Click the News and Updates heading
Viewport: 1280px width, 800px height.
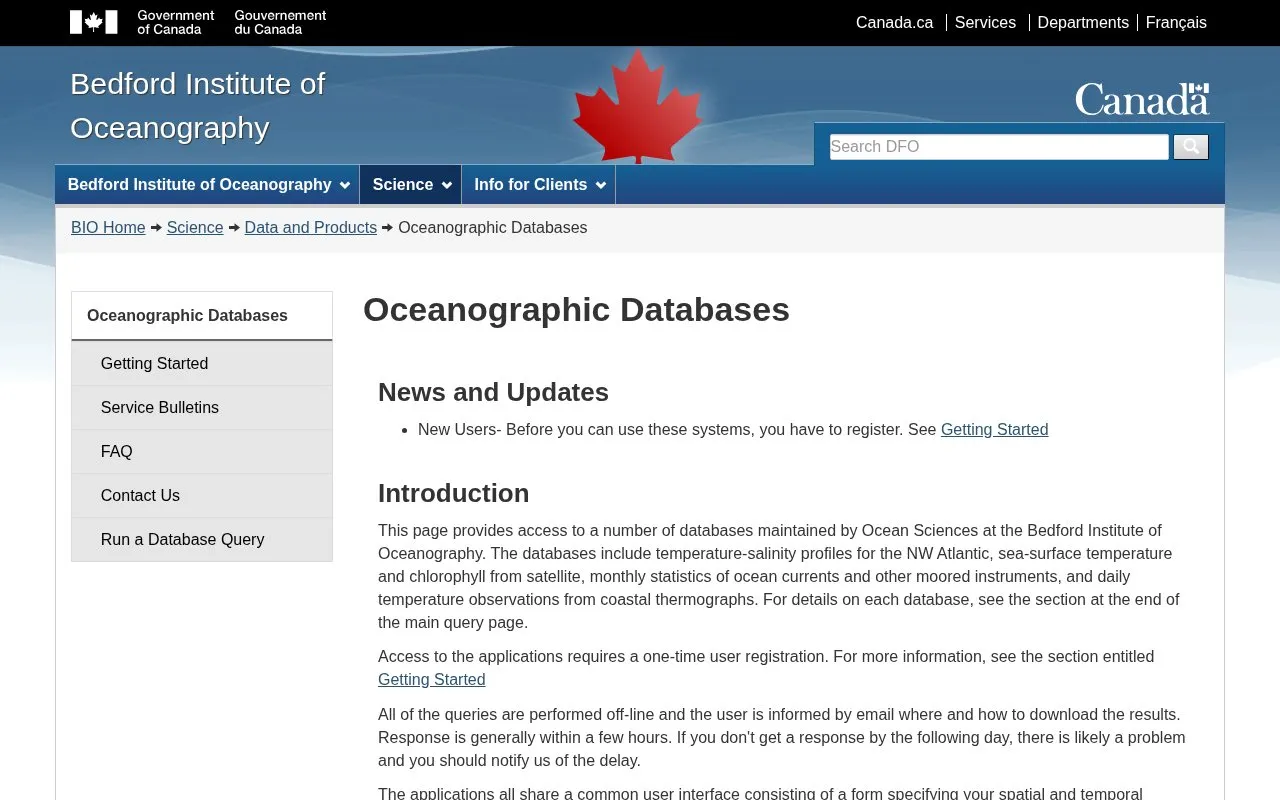click(x=493, y=392)
